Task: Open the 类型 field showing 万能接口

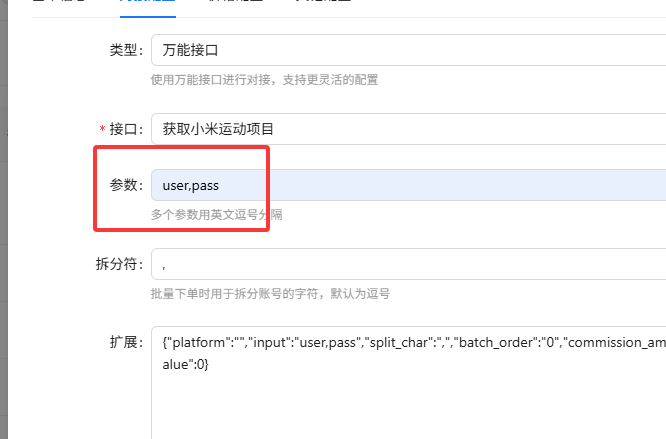Action: [x=400, y=49]
